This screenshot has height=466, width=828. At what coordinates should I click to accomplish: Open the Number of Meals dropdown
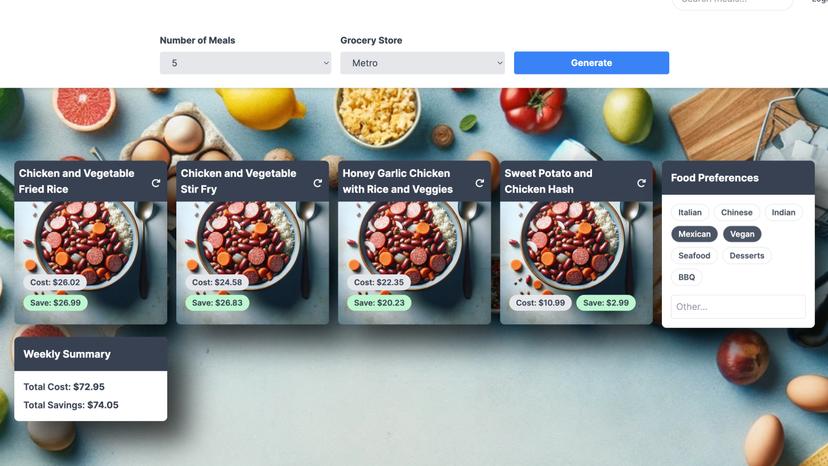coord(246,63)
